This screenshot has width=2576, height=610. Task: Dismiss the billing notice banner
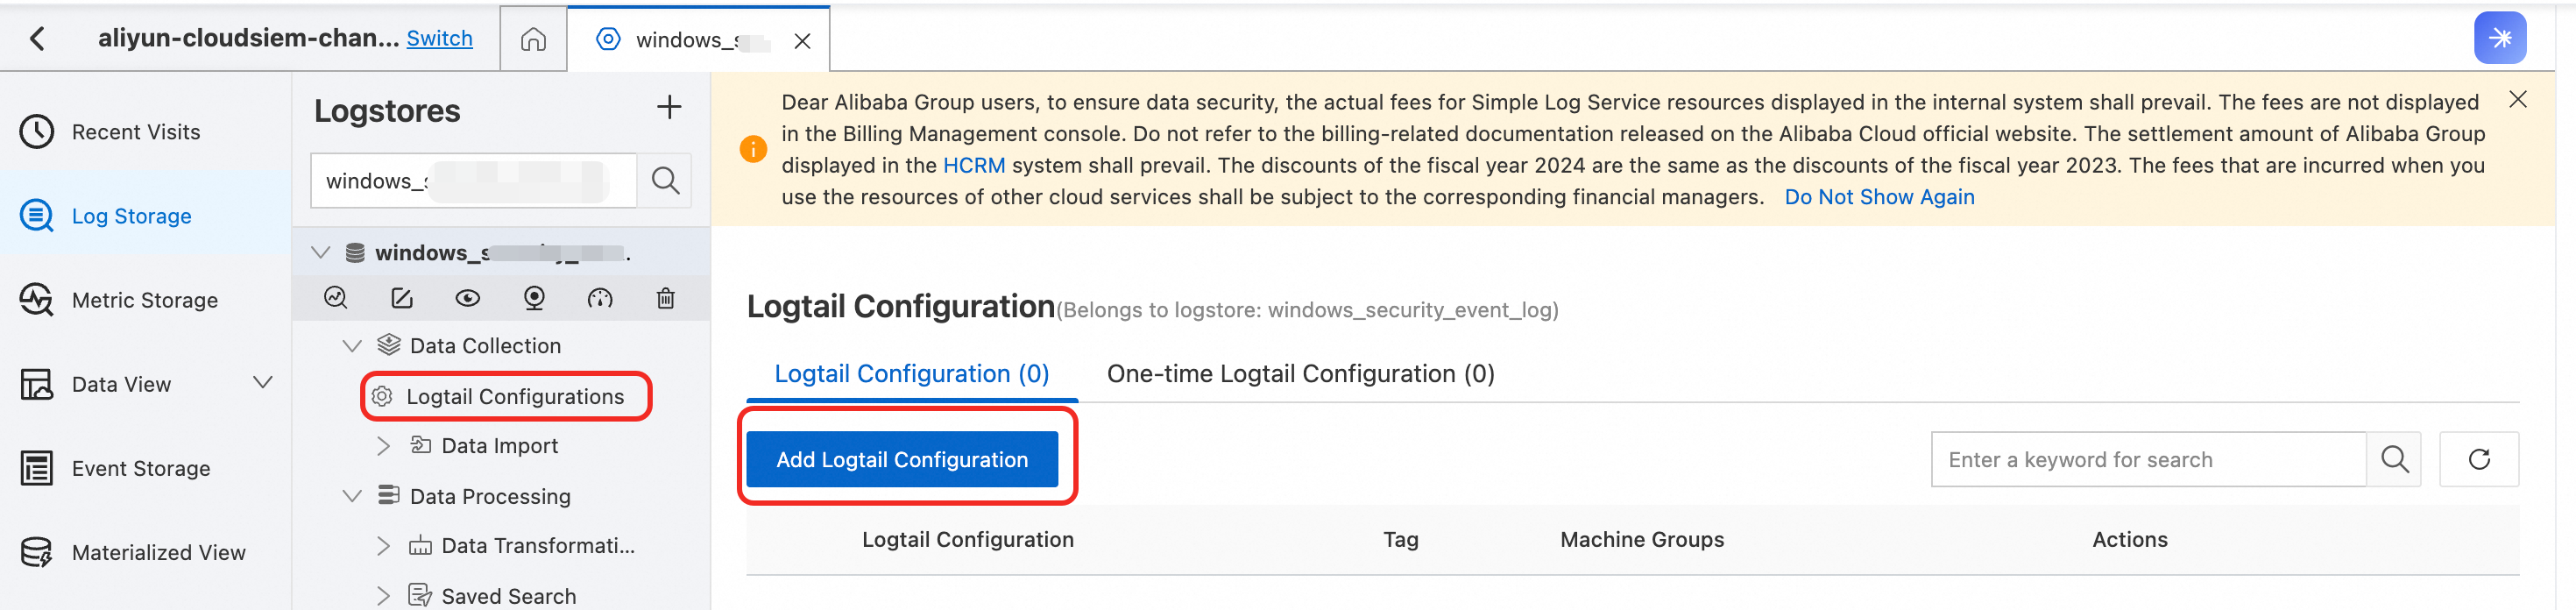pyautogui.click(x=2518, y=99)
